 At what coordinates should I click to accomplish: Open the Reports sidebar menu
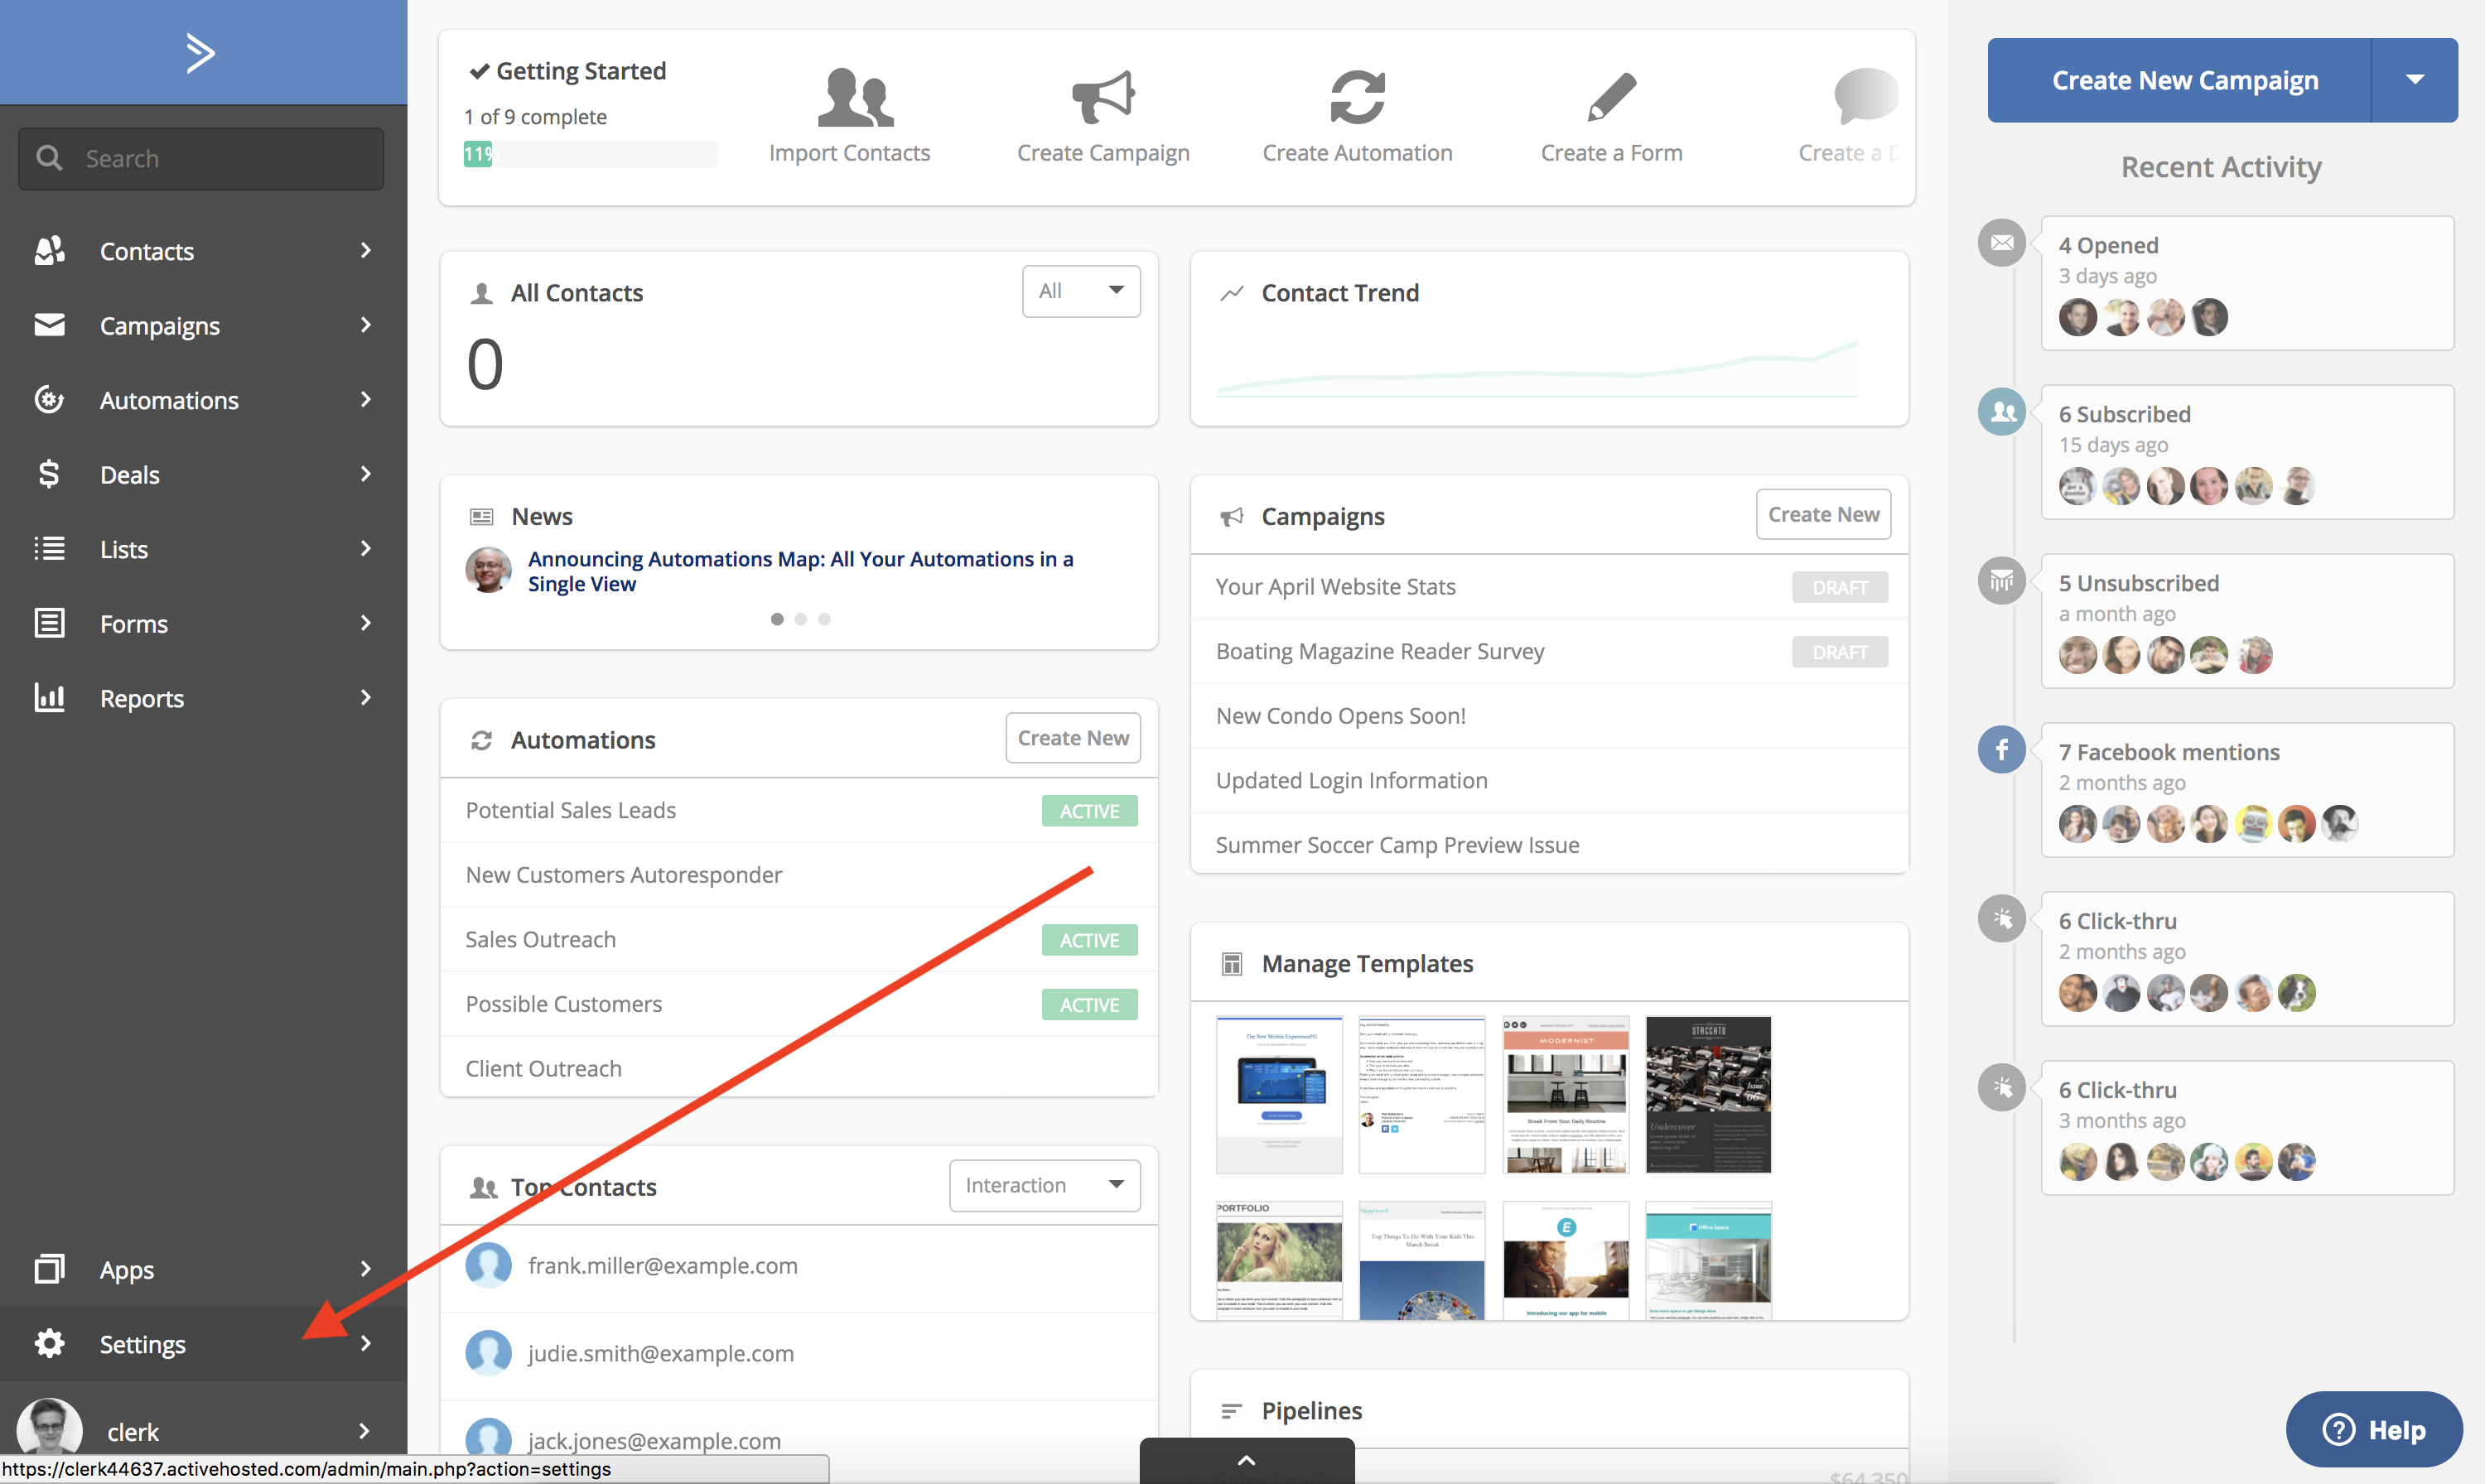[x=142, y=698]
